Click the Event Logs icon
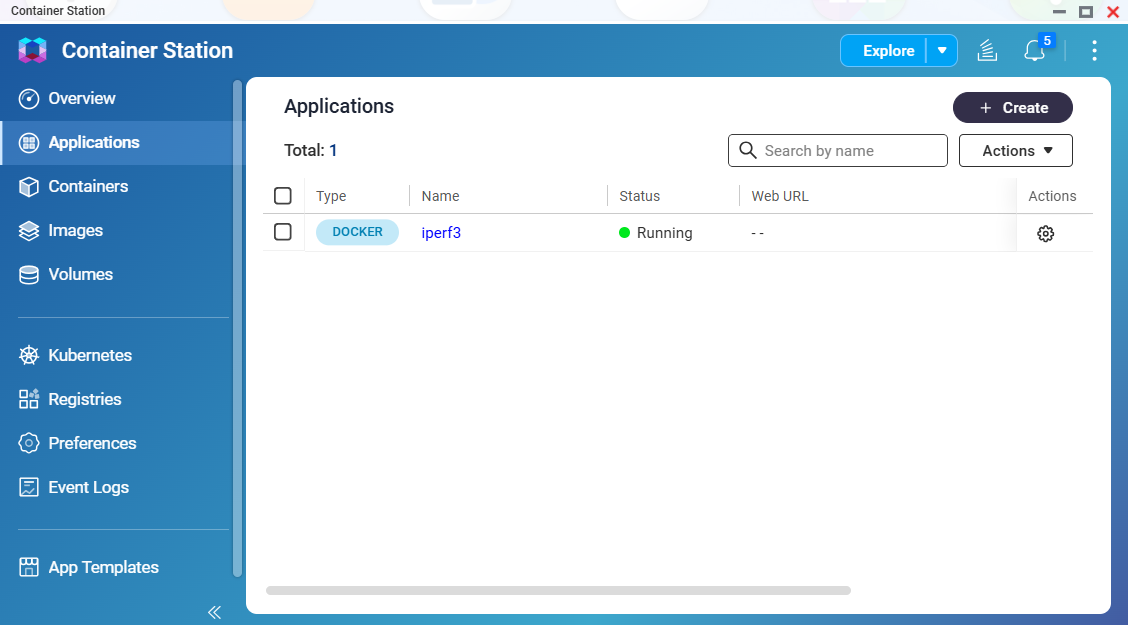 pyautogui.click(x=29, y=487)
